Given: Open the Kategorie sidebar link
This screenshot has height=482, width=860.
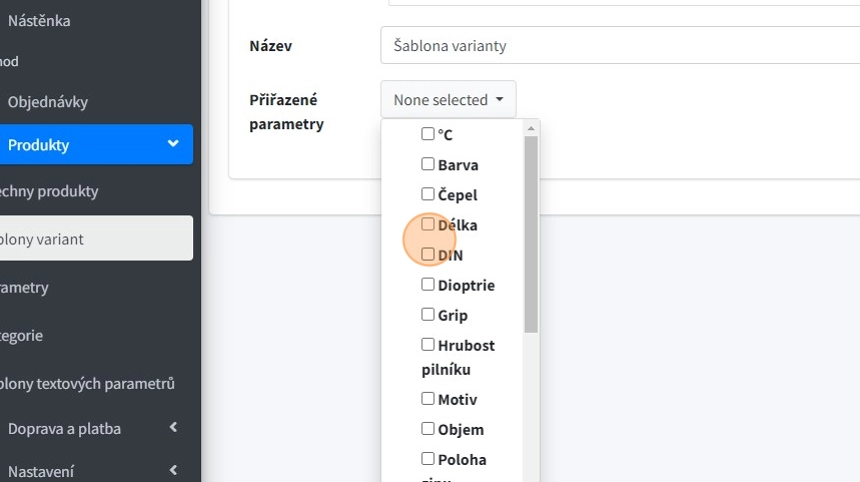Looking at the screenshot, I should click(x=21, y=335).
